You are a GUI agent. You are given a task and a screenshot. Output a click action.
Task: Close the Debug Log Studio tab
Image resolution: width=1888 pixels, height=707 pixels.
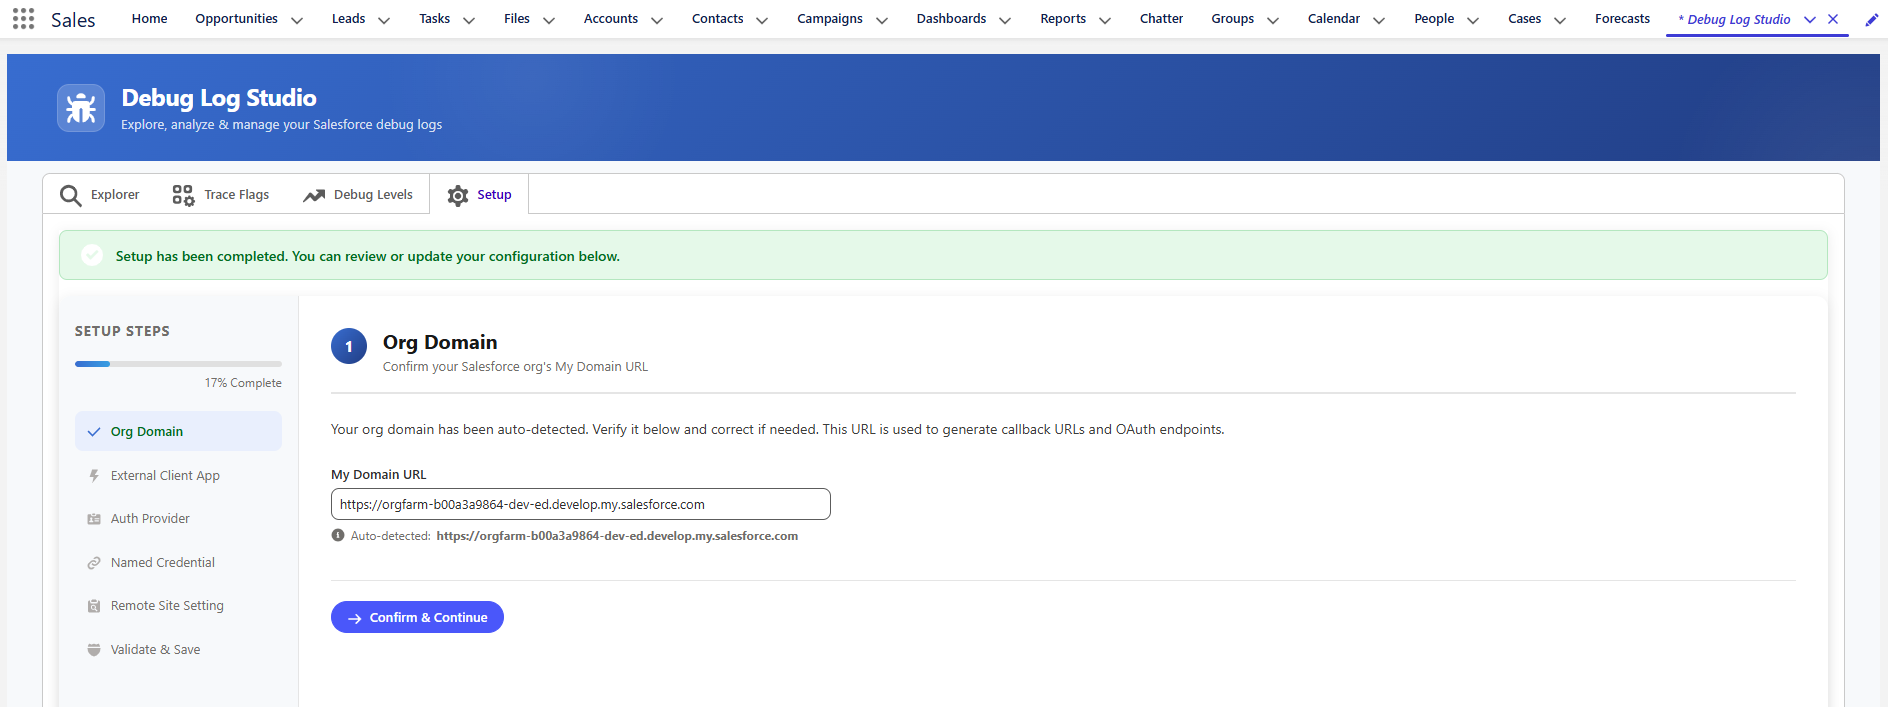[x=1833, y=19]
